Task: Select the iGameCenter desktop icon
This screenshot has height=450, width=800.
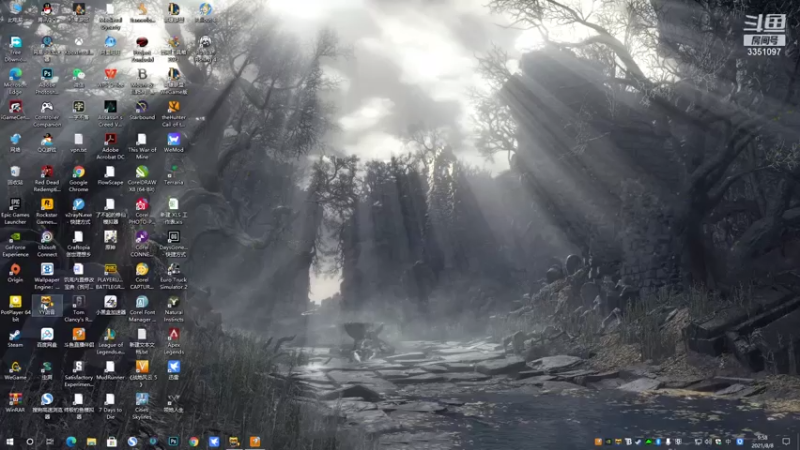Action: point(15,110)
